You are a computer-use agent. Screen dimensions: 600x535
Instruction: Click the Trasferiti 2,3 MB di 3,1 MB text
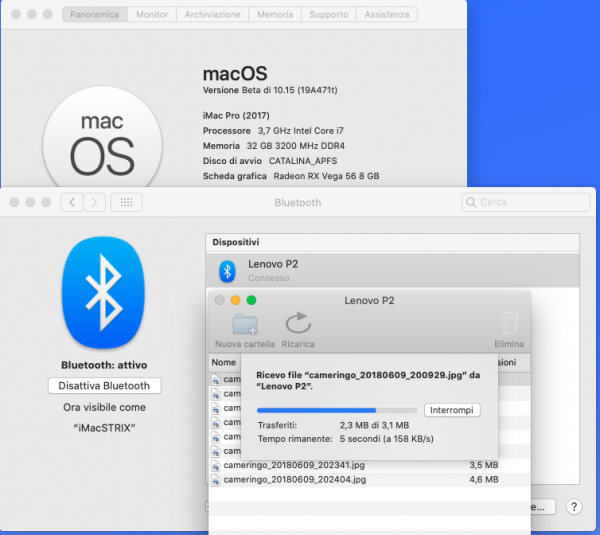click(x=333, y=425)
